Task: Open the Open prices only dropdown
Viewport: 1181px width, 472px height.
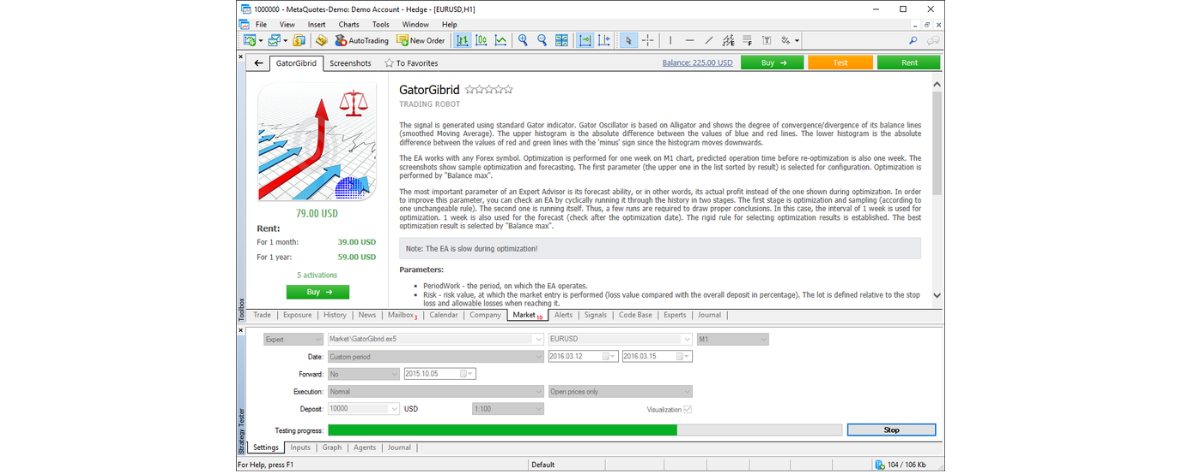Action: pyautogui.click(x=621, y=391)
